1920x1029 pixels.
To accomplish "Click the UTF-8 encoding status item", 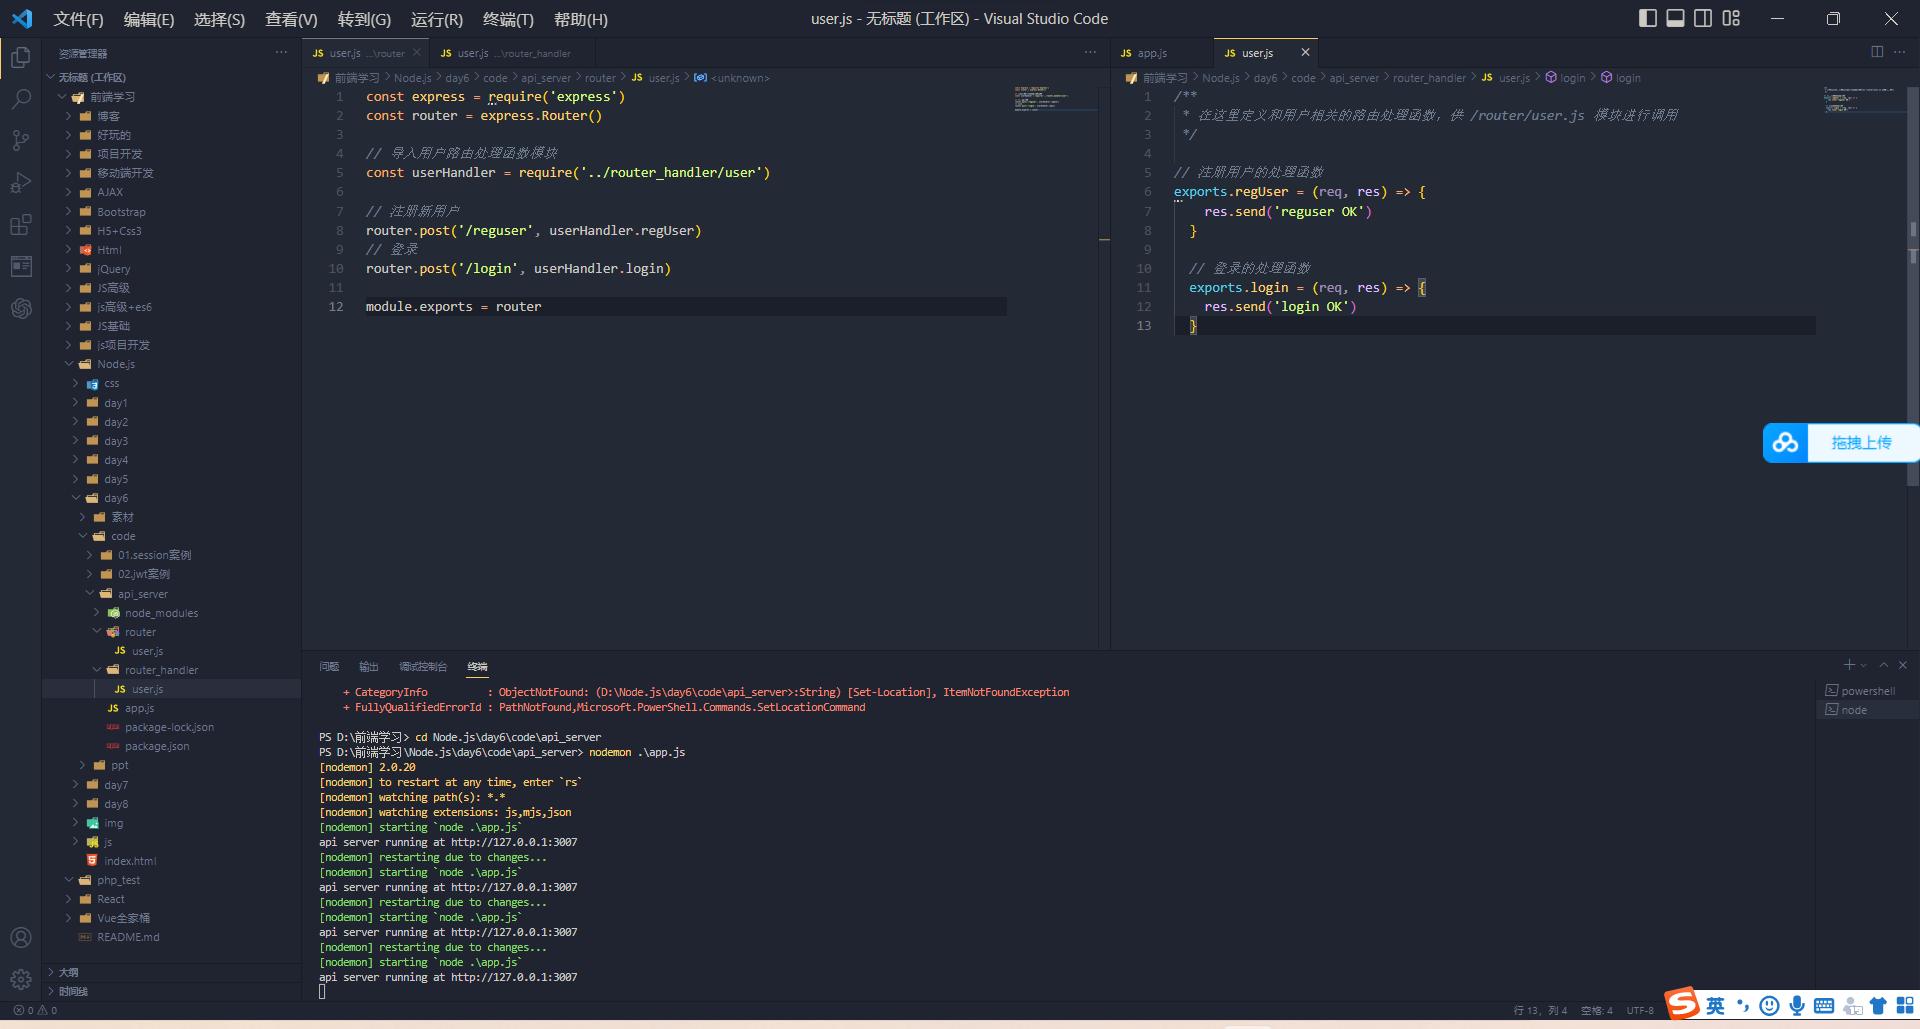I will coord(1640,1010).
